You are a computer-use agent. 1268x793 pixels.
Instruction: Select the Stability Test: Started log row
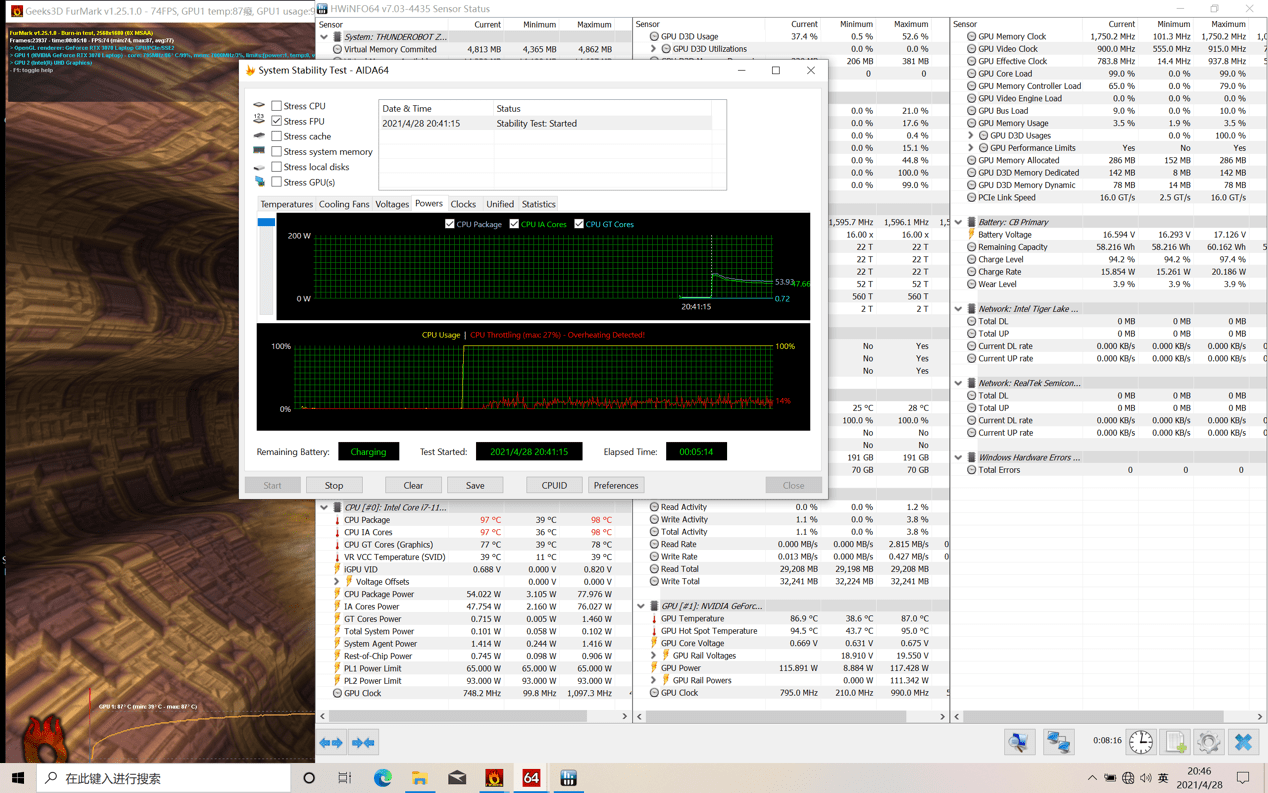546,124
